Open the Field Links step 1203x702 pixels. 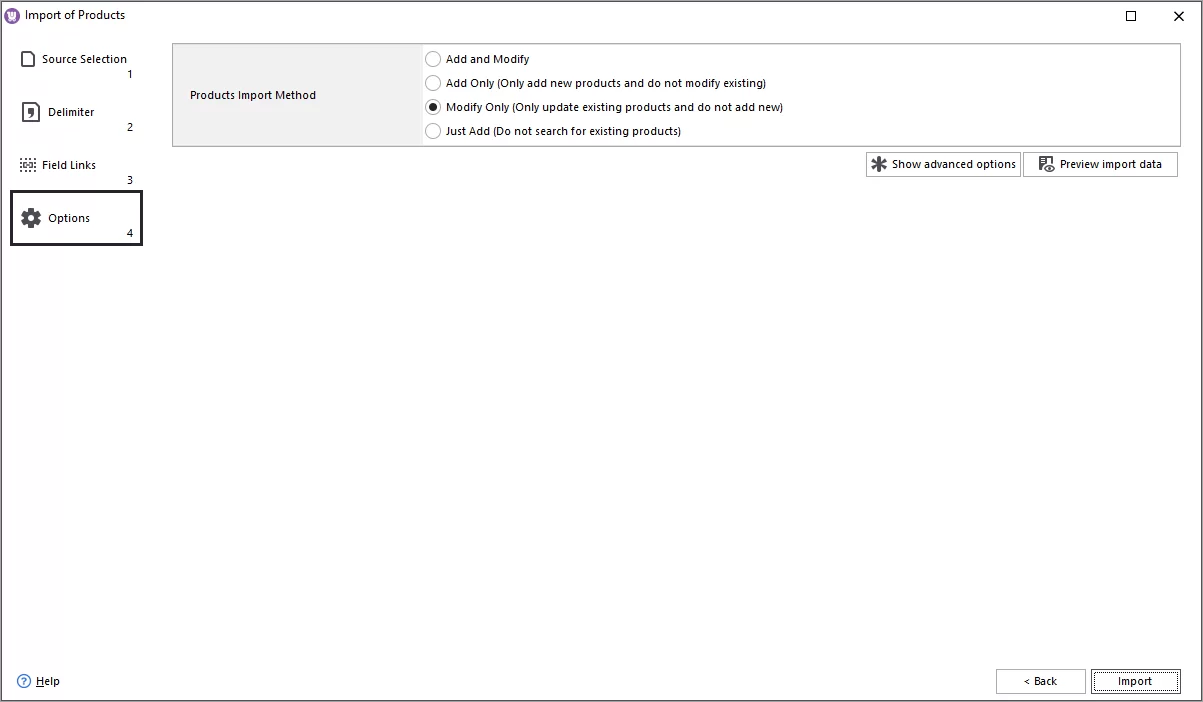coord(68,164)
